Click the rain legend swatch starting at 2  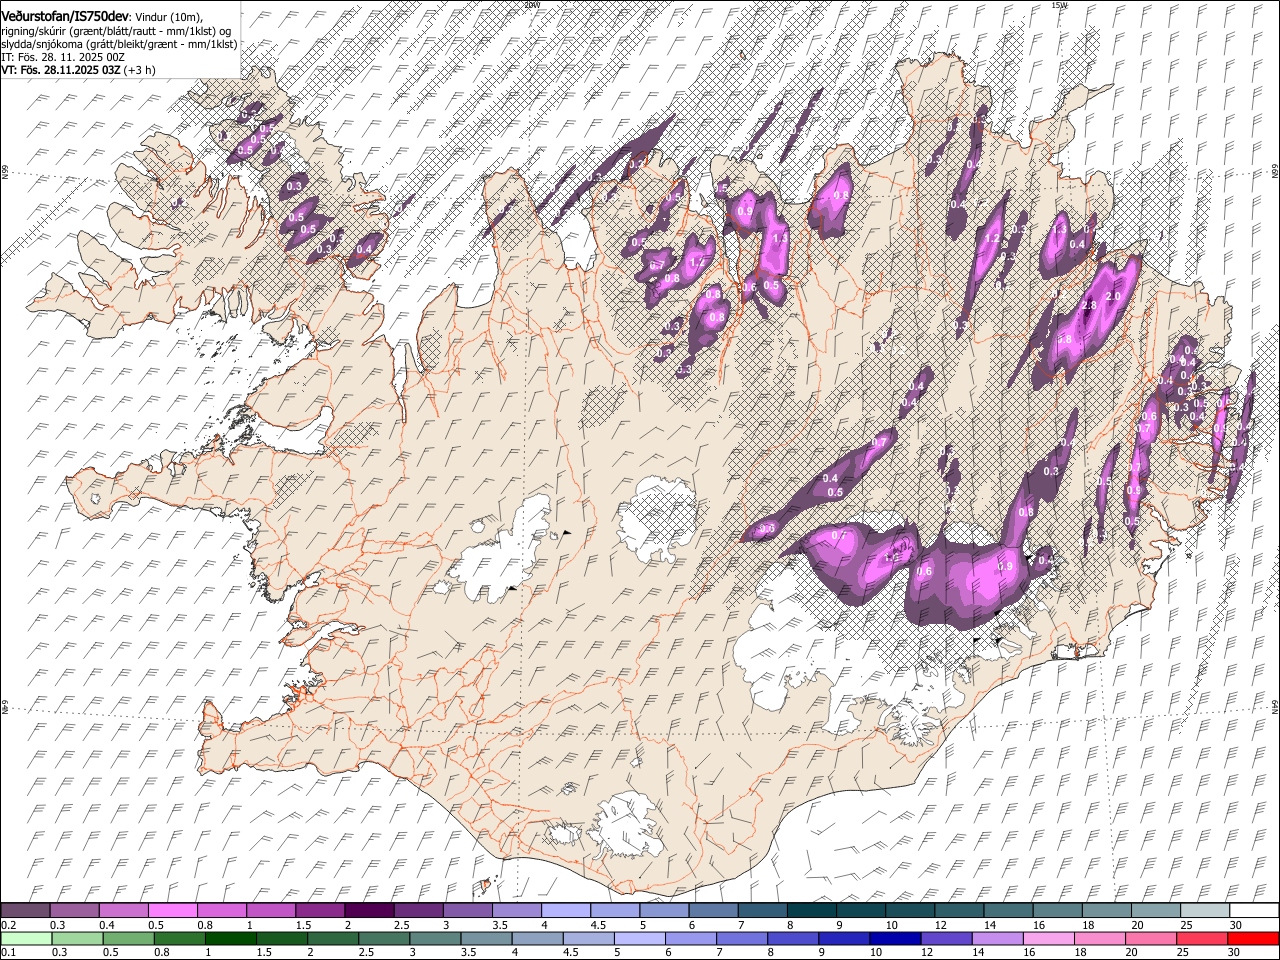(333, 938)
